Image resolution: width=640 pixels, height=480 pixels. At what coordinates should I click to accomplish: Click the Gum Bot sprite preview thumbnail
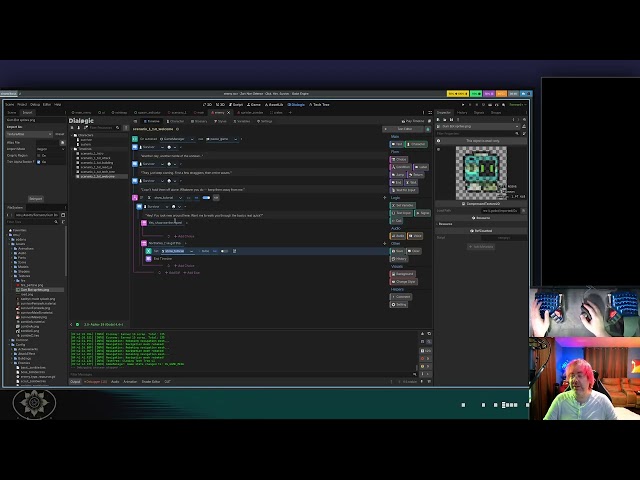(x=481, y=172)
